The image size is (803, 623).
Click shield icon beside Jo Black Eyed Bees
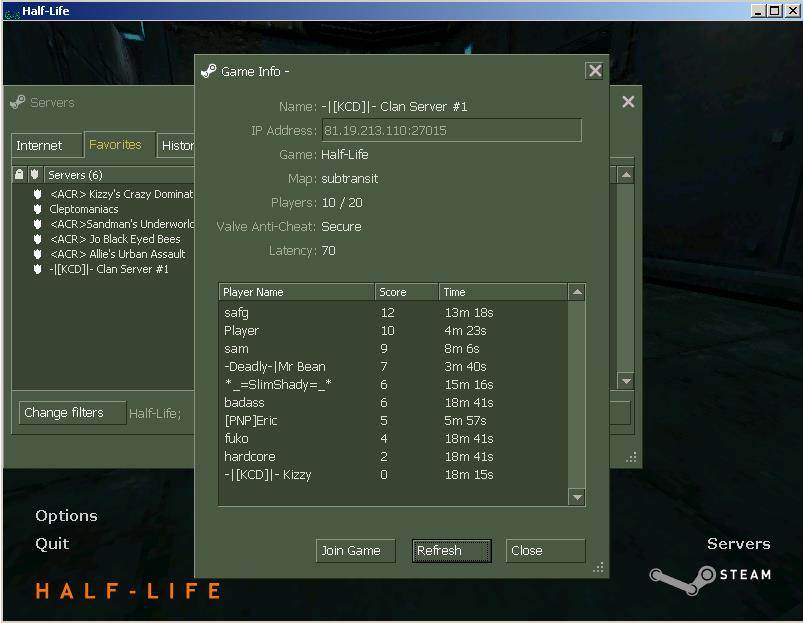click(37, 239)
